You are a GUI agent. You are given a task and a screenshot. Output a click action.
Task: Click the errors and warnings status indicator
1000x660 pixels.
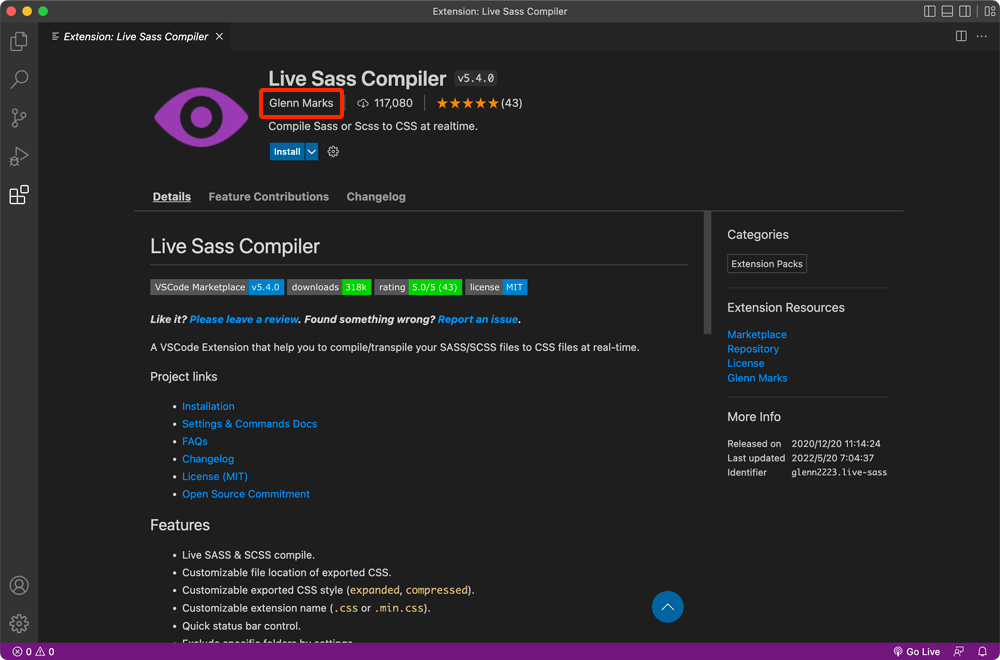[x=33, y=652]
